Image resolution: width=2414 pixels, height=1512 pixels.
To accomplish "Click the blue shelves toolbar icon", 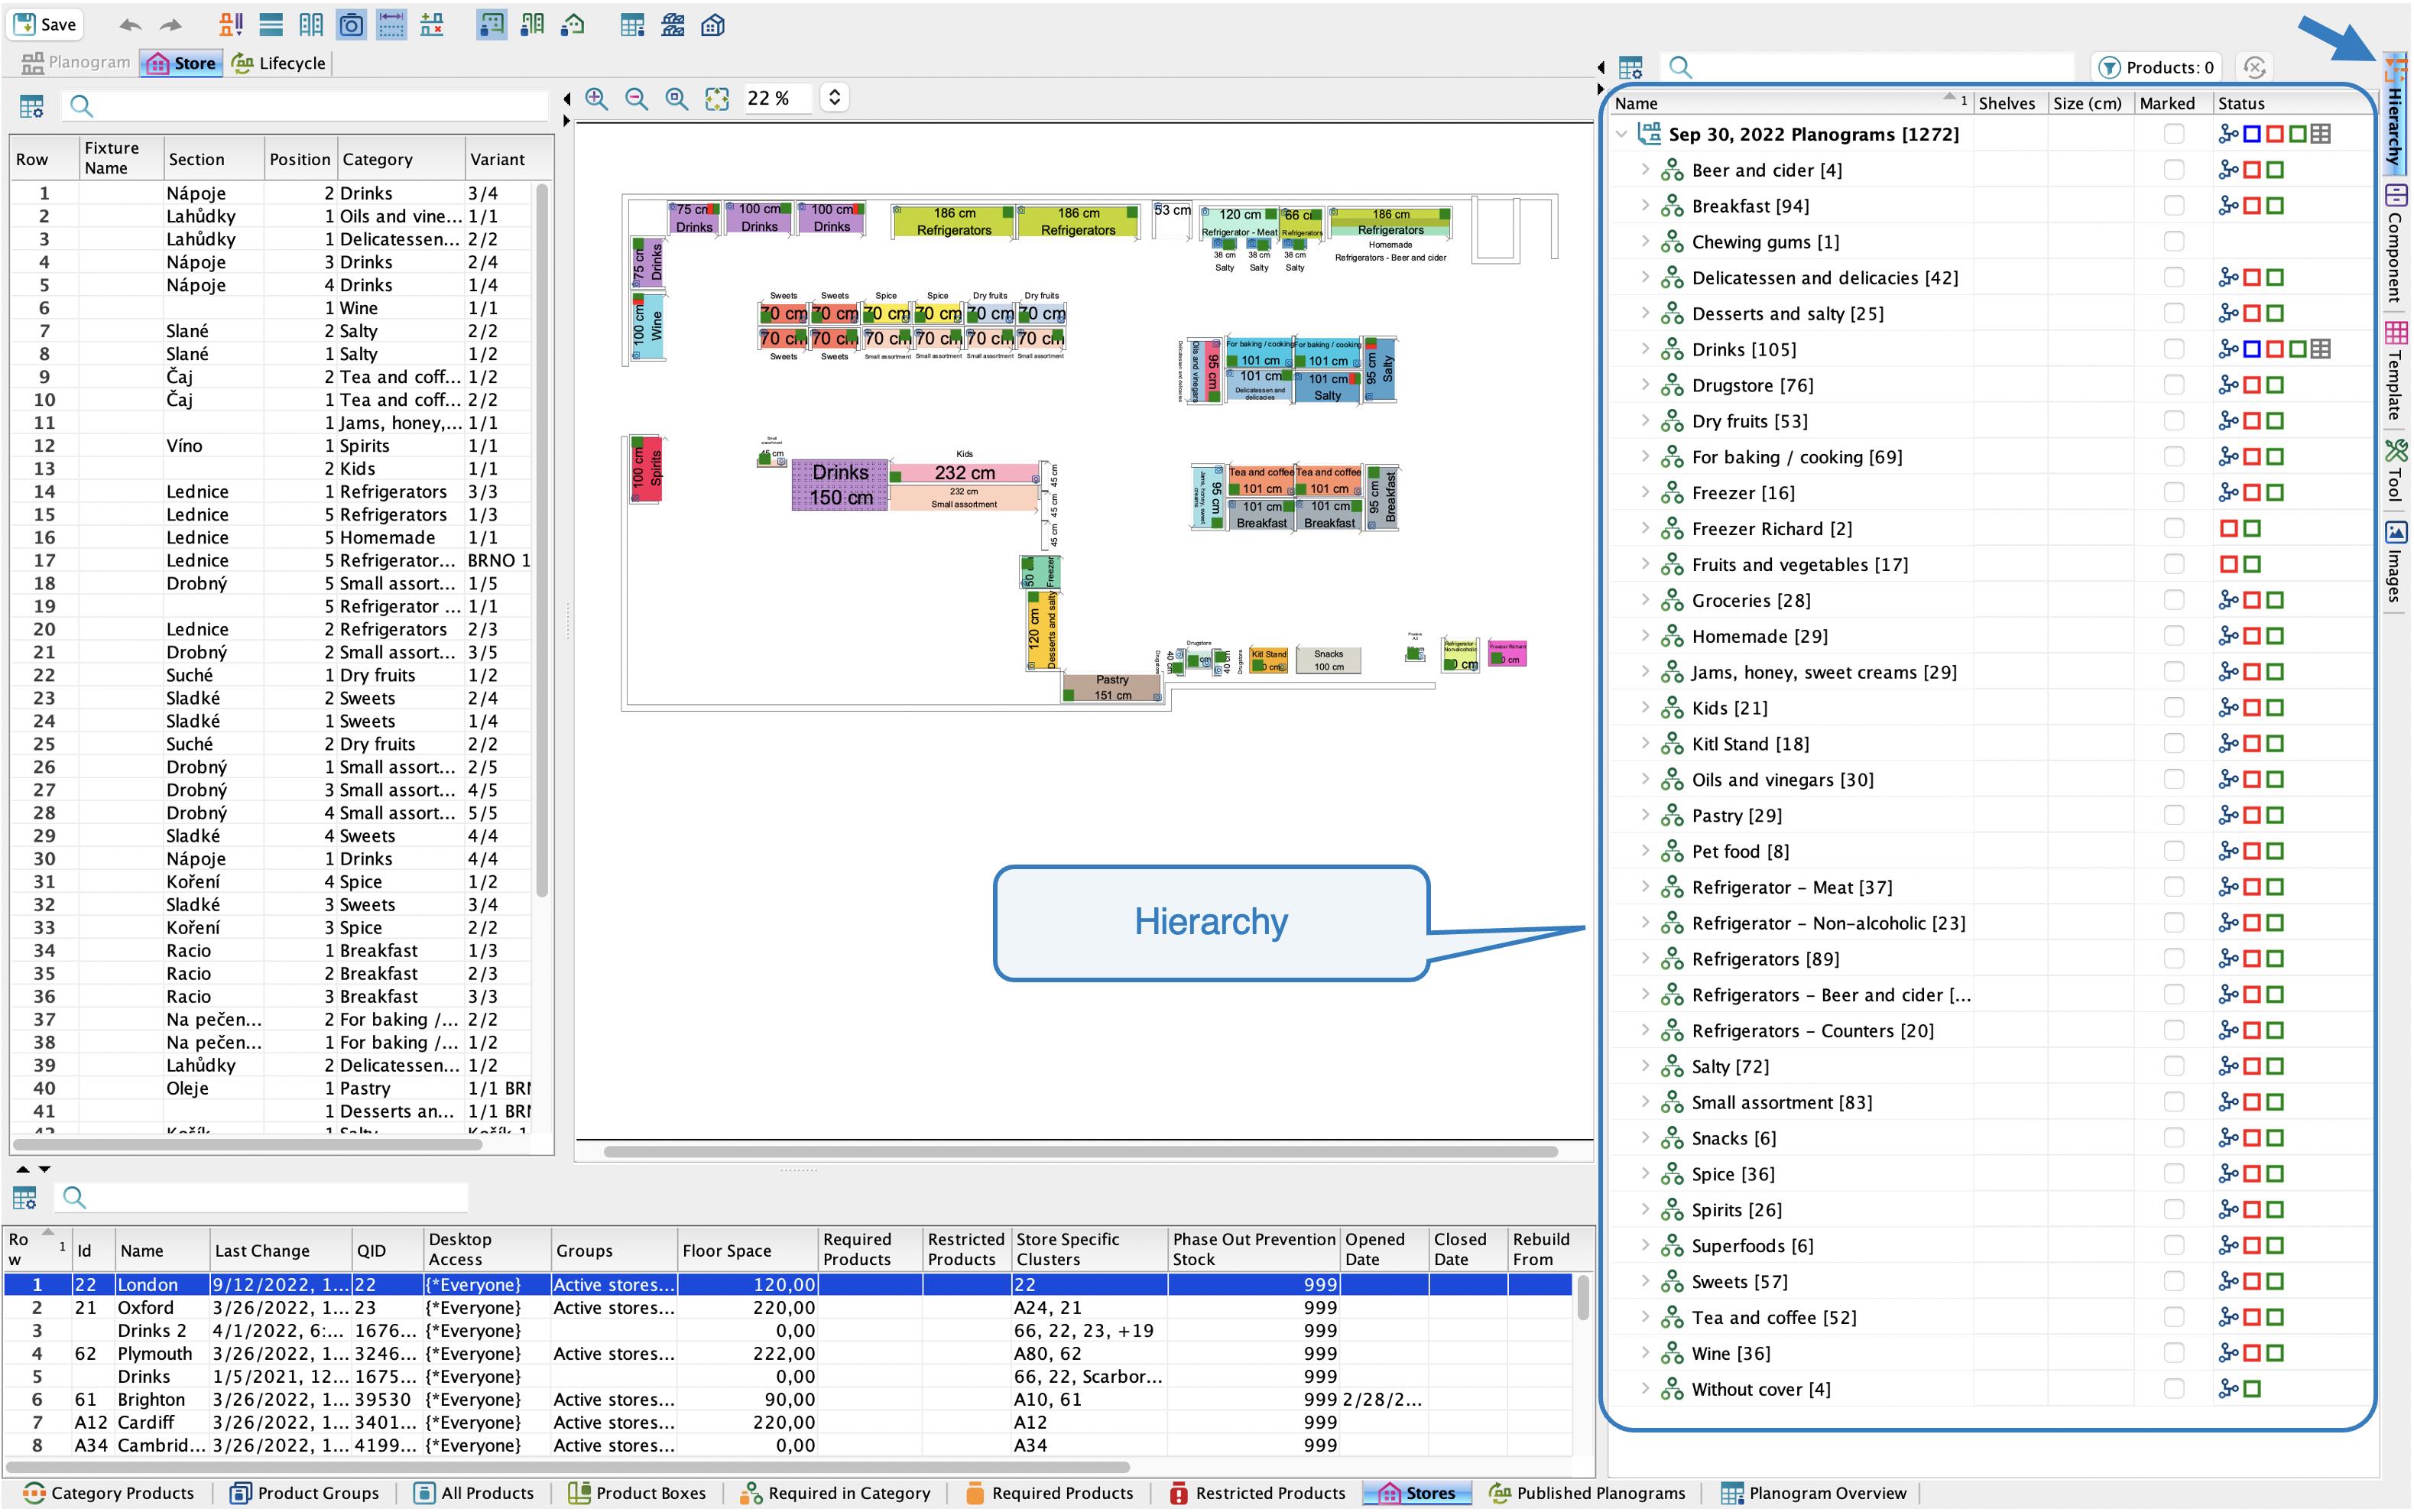I will [270, 25].
